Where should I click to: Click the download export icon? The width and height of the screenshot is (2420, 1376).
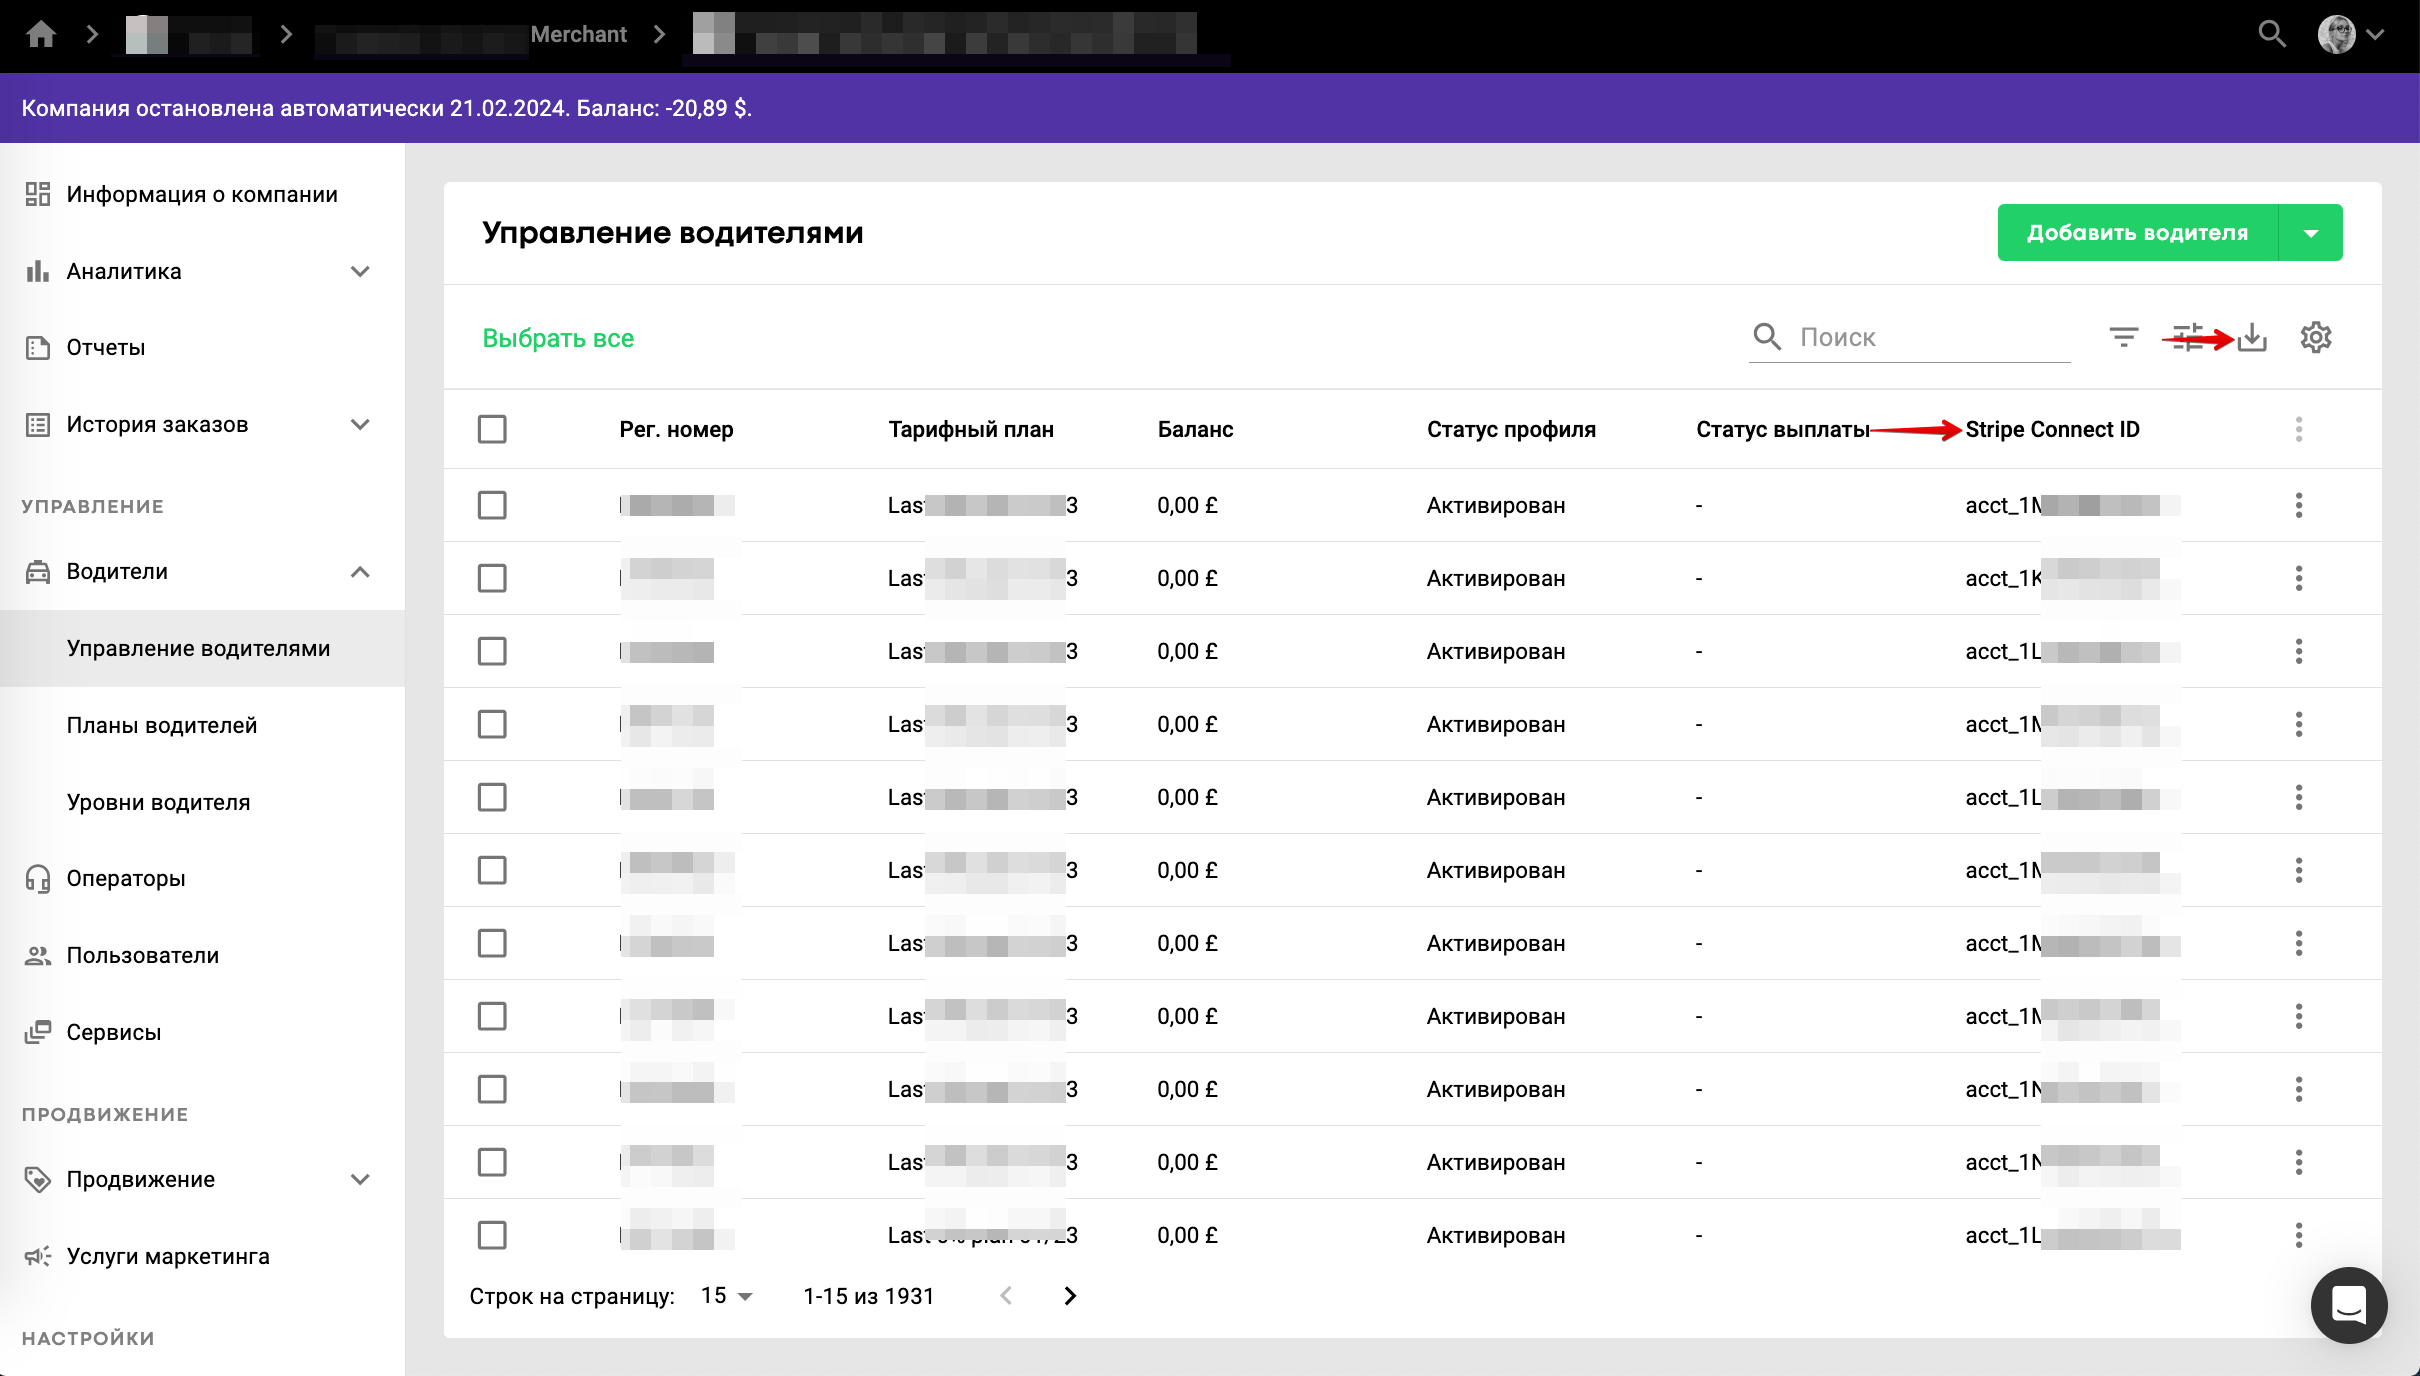click(x=2252, y=337)
